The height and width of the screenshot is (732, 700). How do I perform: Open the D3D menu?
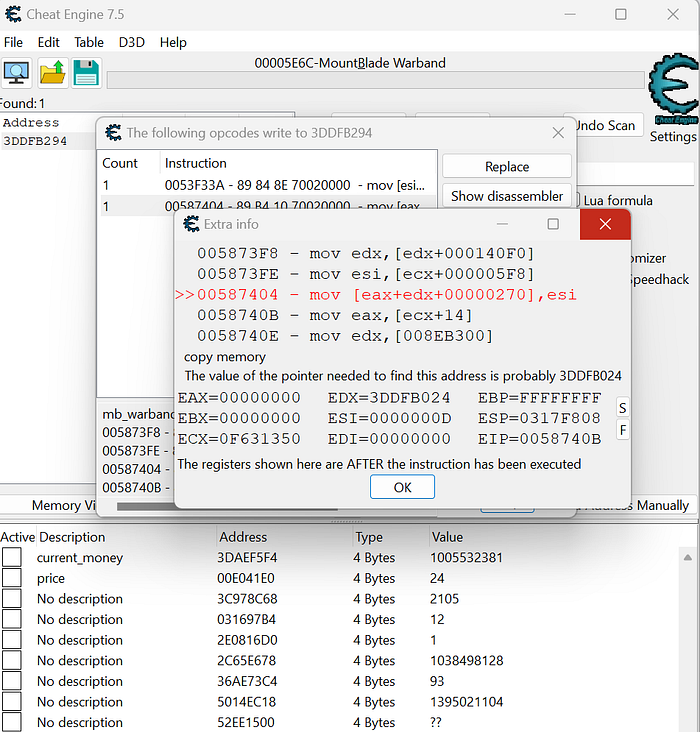(132, 42)
